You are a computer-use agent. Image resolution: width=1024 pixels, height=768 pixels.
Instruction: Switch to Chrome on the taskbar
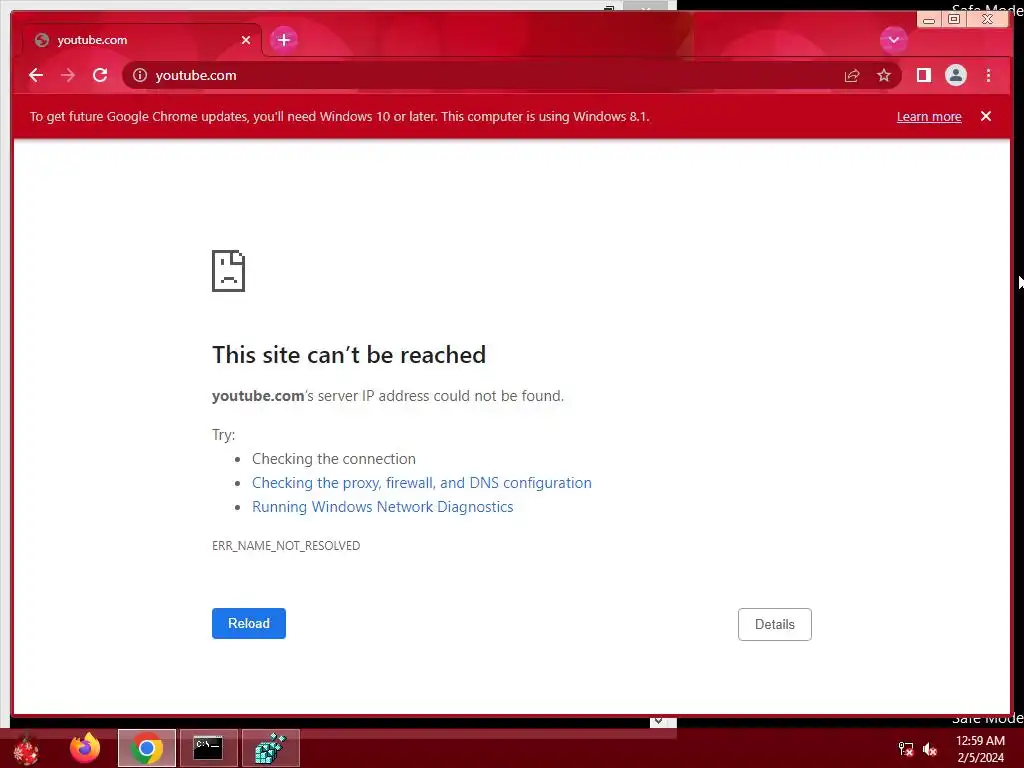click(147, 748)
